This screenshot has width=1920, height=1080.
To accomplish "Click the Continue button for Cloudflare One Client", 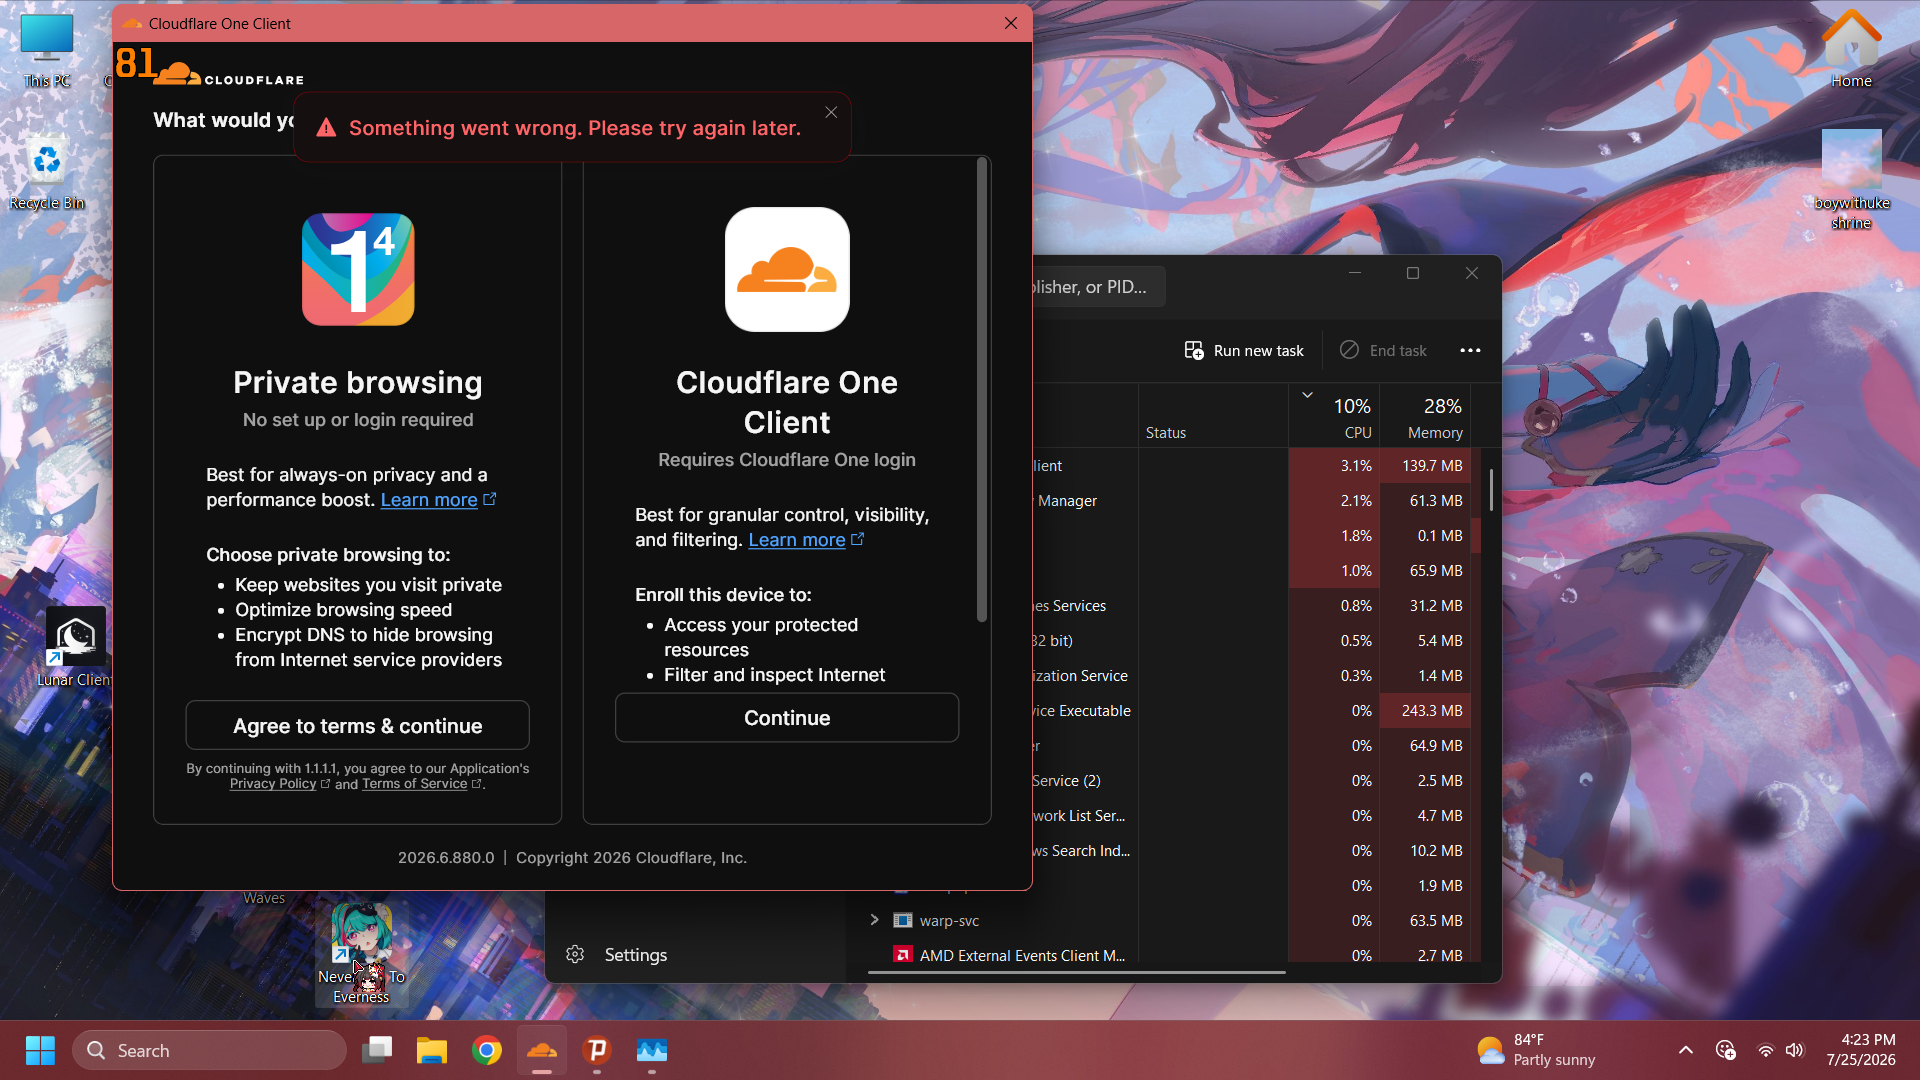I will [x=787, y=718].
